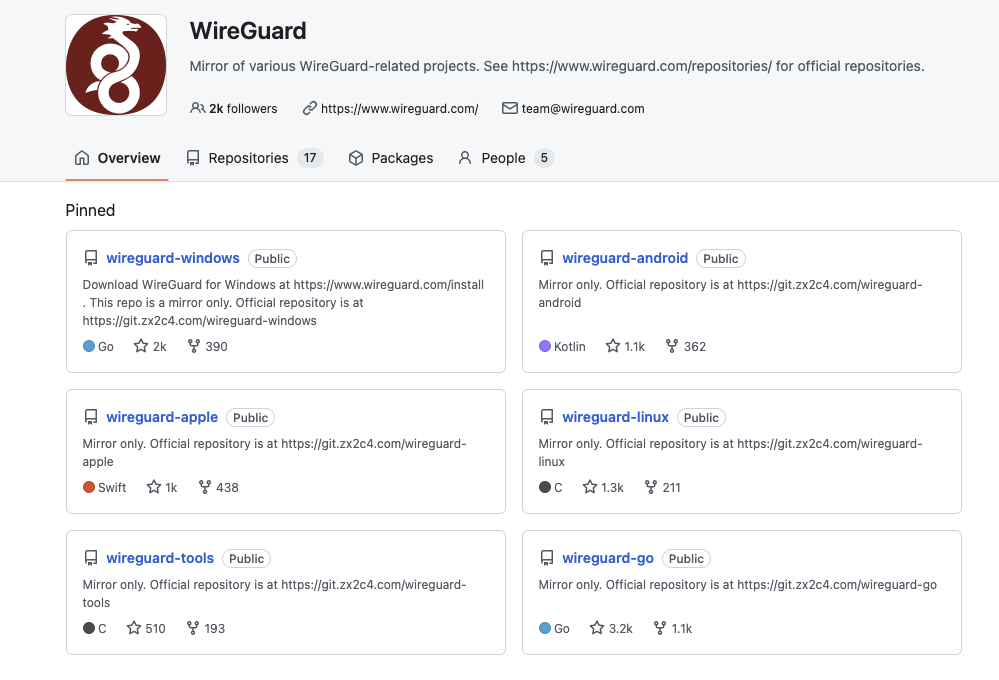Open the wireguard-windows repository link
Image resolution: width=999 pixels, height=680 pixels.
pyautogui.click(x=173, y=258)
